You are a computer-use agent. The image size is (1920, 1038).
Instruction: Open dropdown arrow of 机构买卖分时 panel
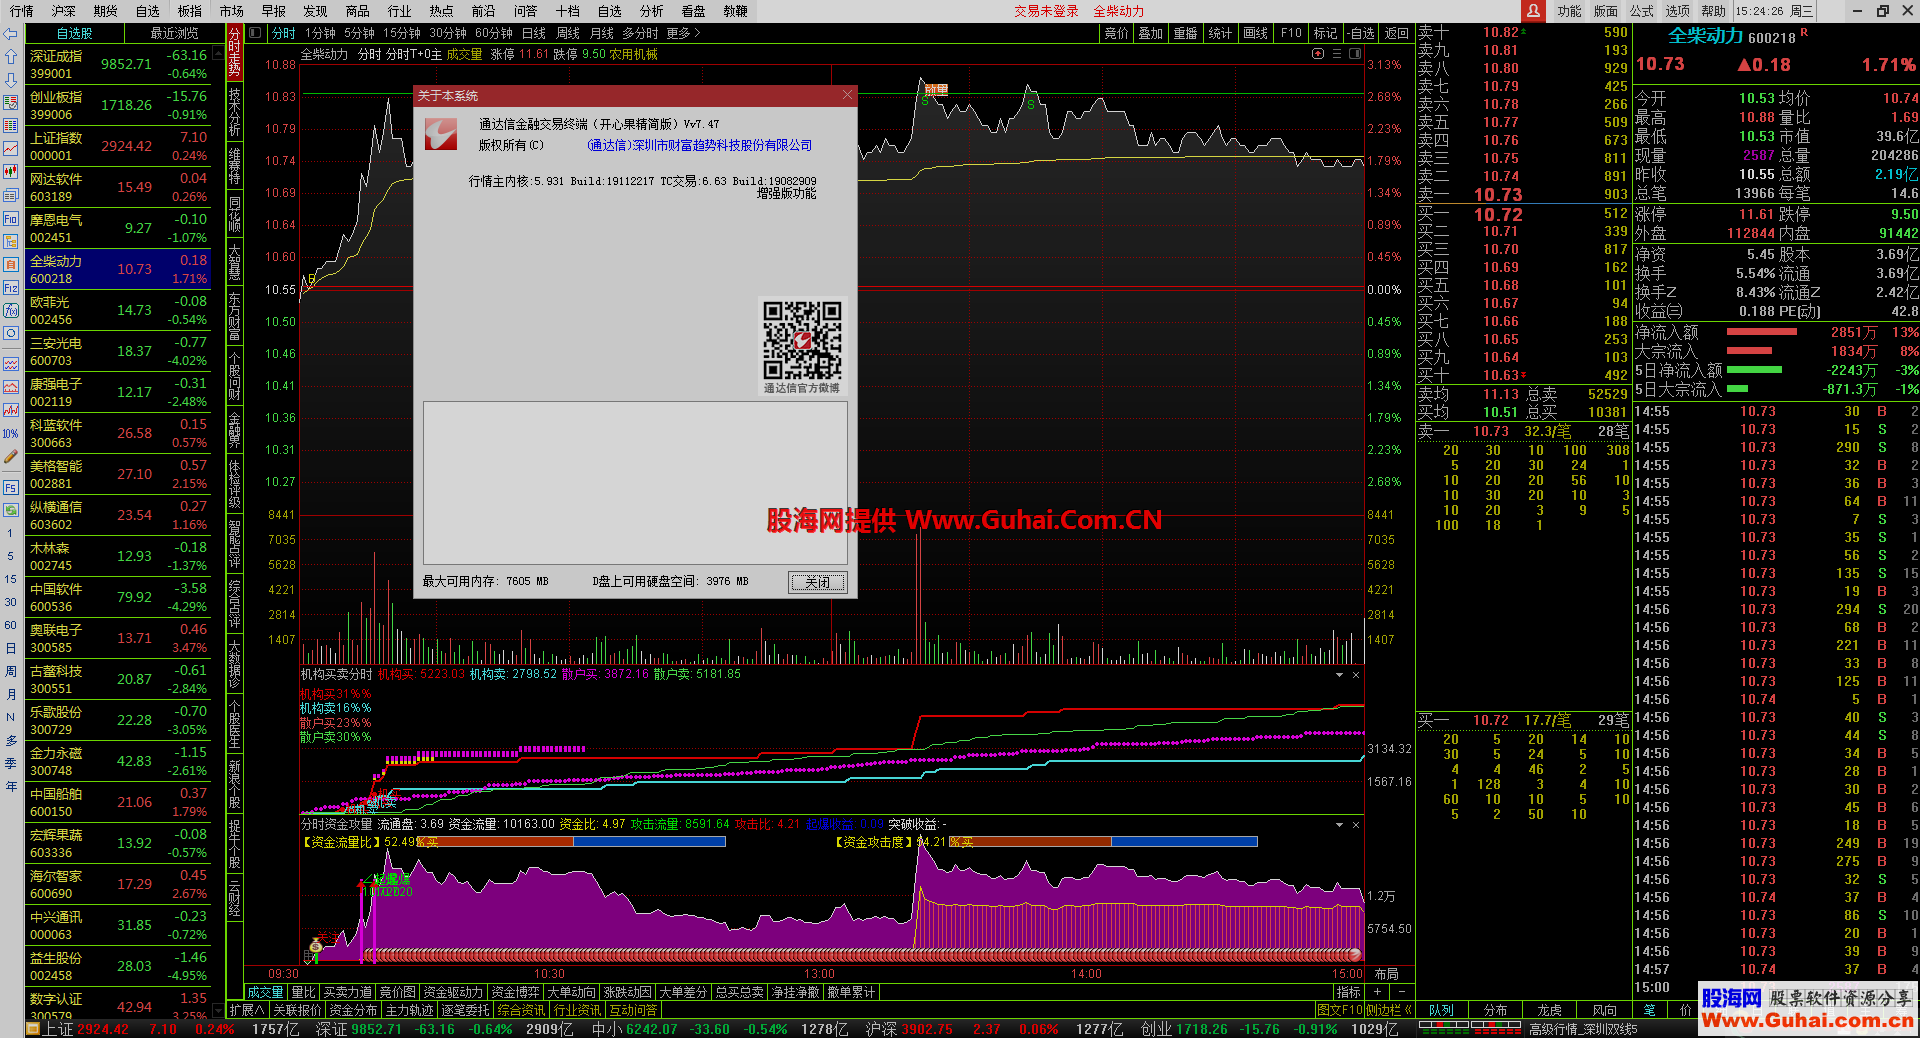click(x=1339, y=675)
